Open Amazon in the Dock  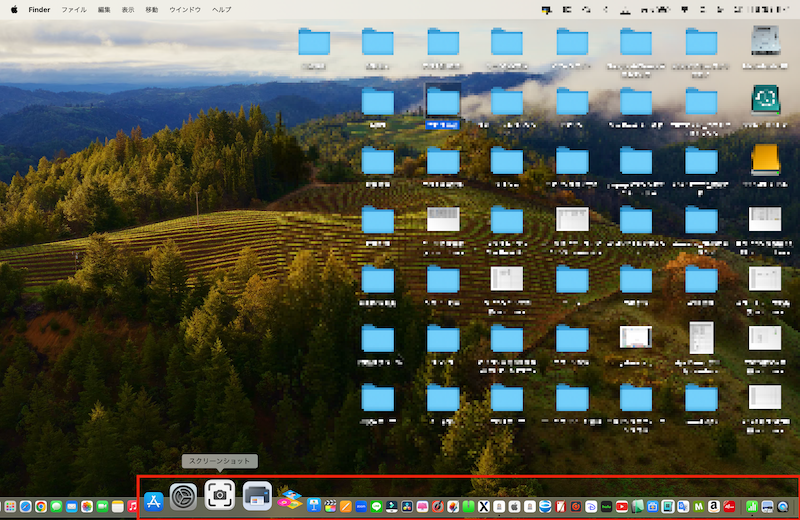714,506
